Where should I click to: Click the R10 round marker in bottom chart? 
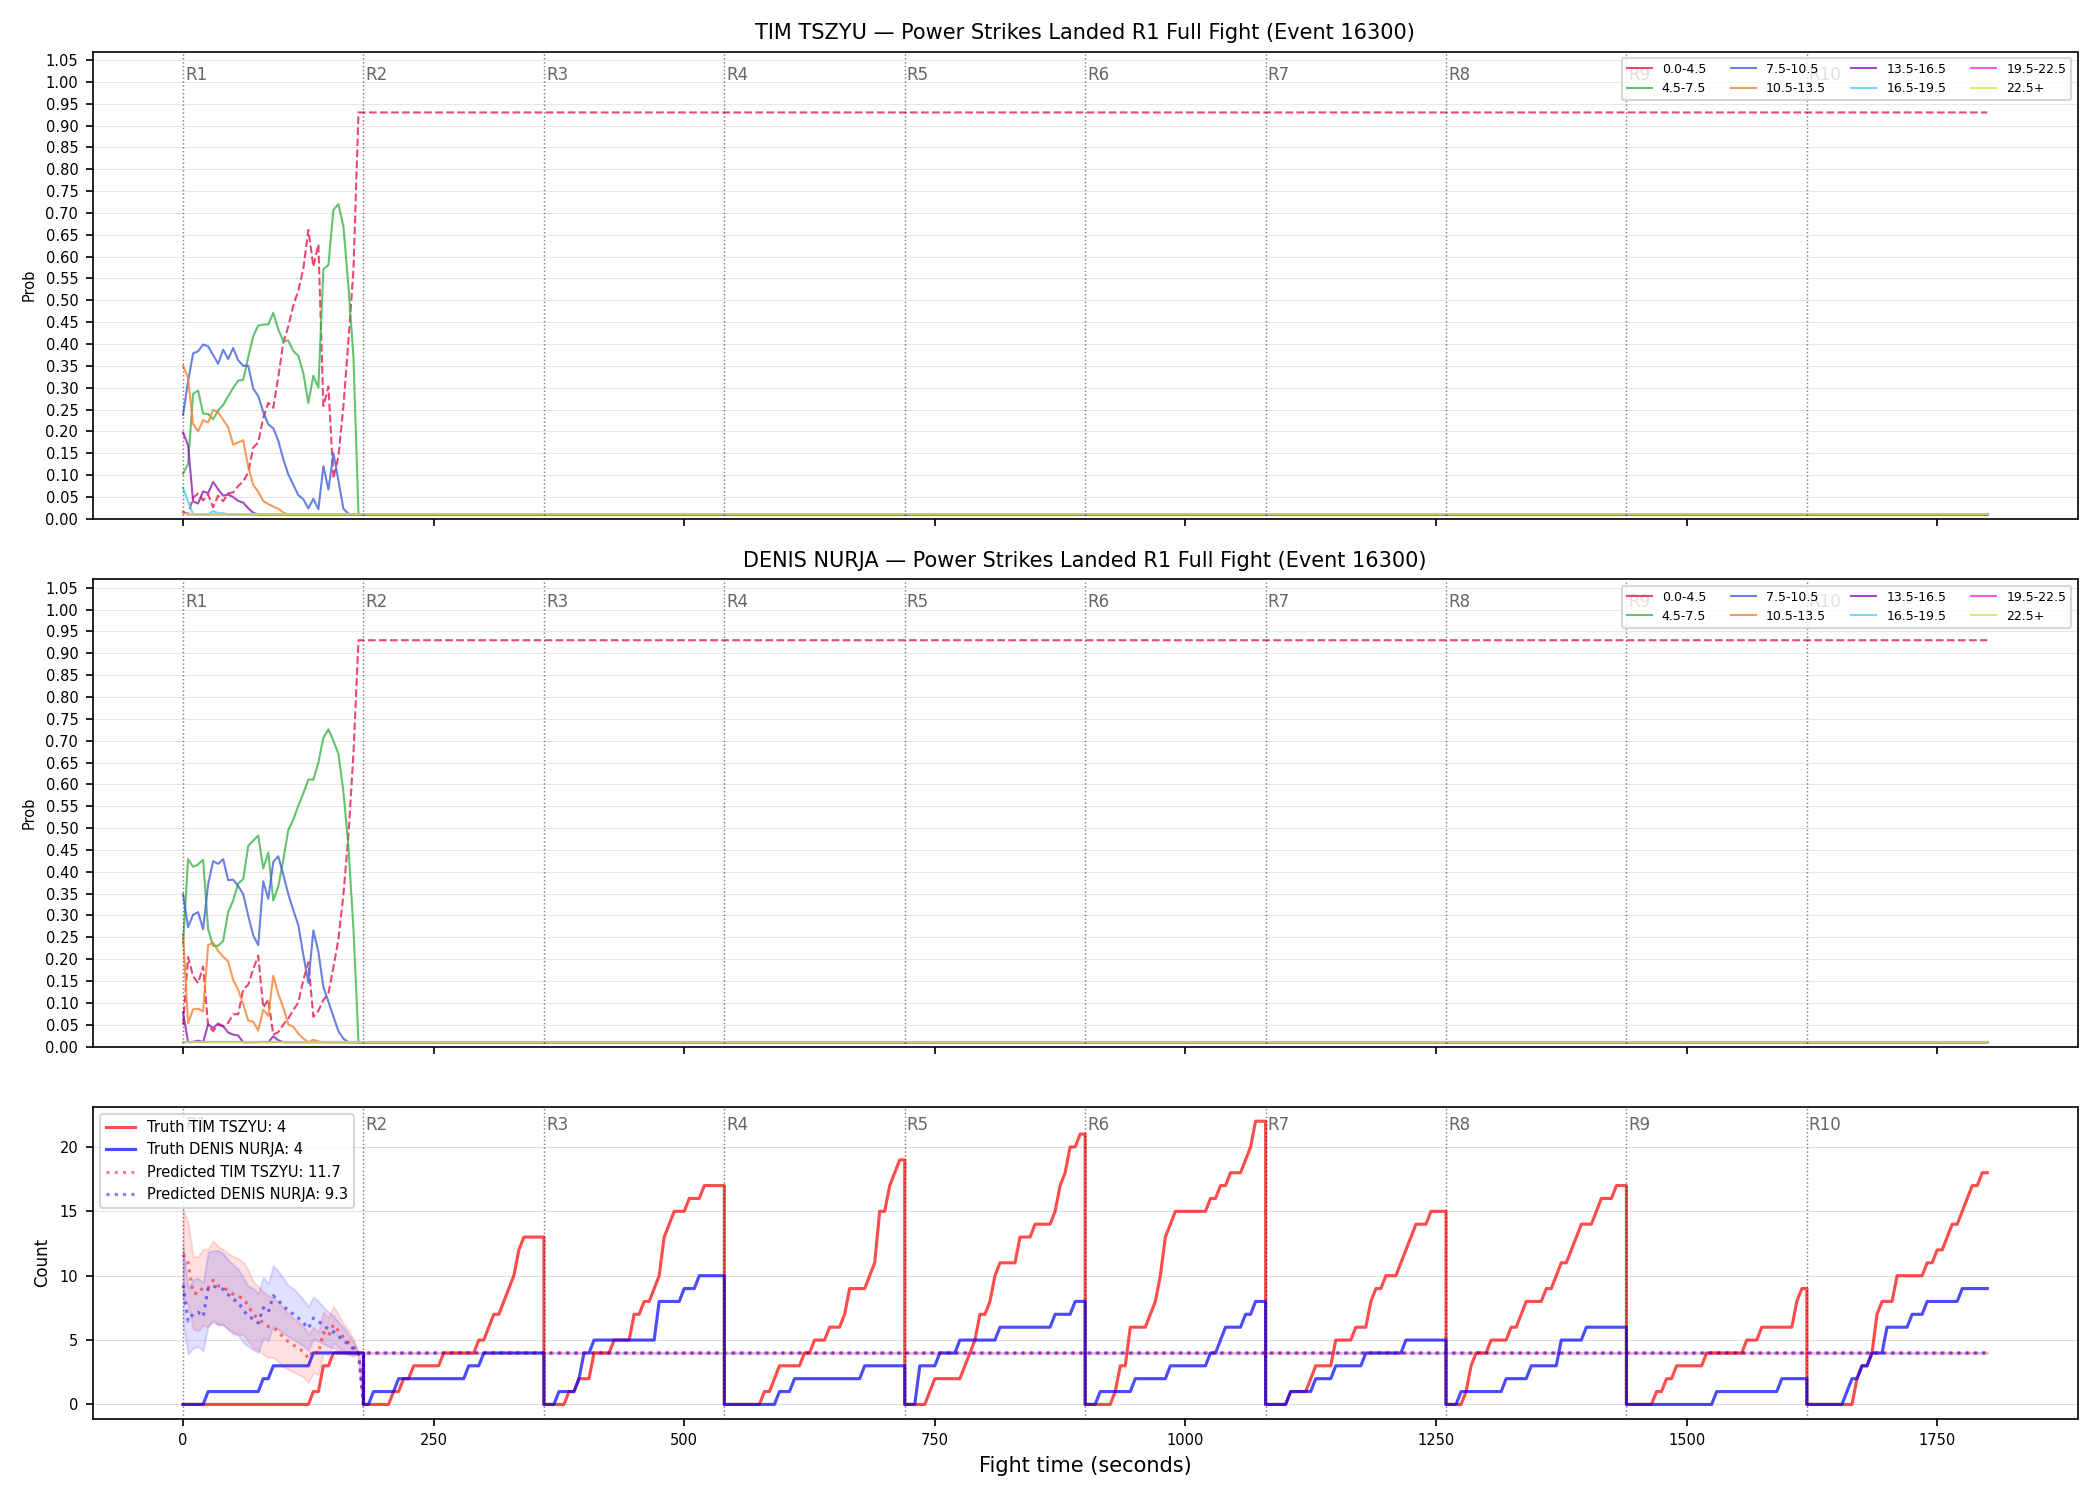point(1824,1124)
